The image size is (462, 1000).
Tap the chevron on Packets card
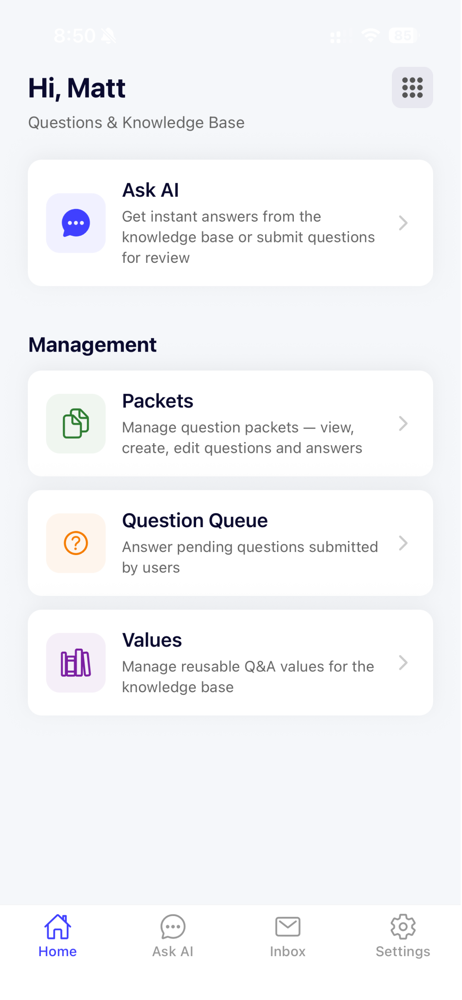click(x=403, y=424)
